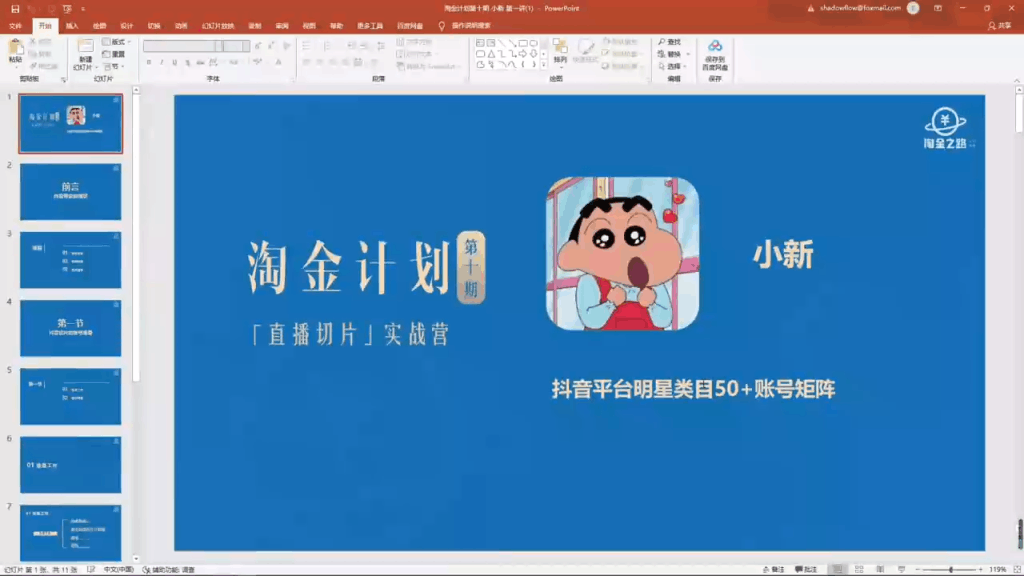Select the rectangle shape in shapes gallery
Screen dimensions: 1024x576
pos(523,42)
